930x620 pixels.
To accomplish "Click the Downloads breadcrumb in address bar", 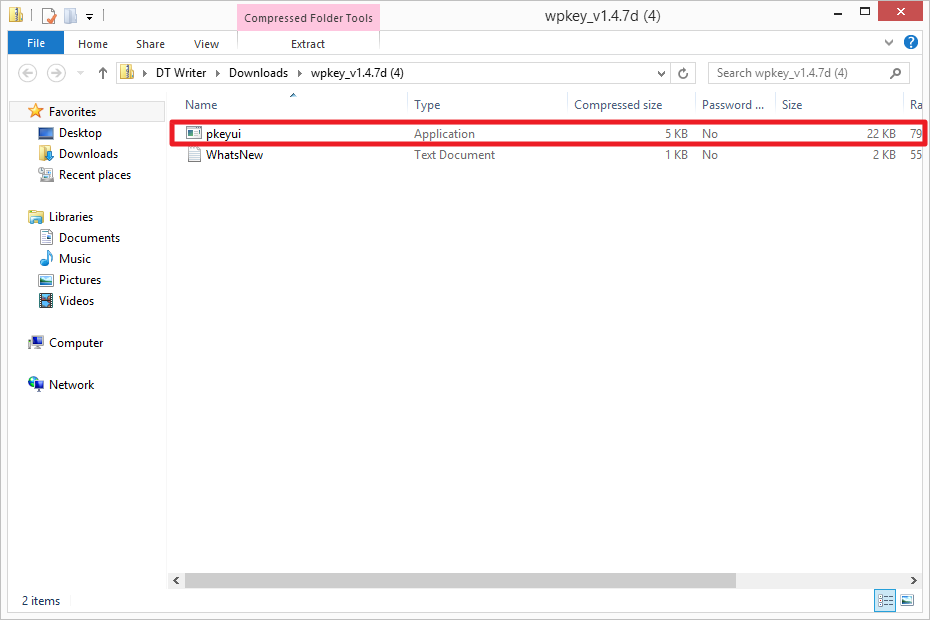I will point(258,73).
